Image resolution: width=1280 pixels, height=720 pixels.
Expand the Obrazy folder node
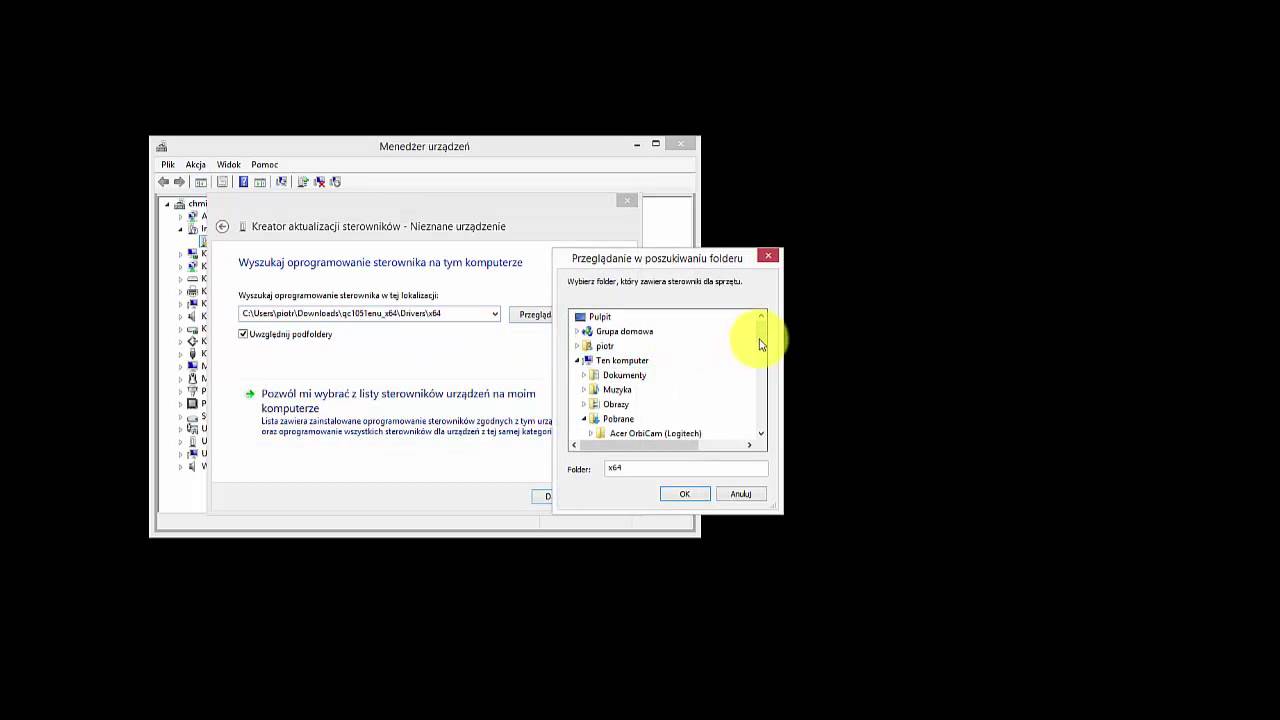pyautogui.click(x=584, y=404)
